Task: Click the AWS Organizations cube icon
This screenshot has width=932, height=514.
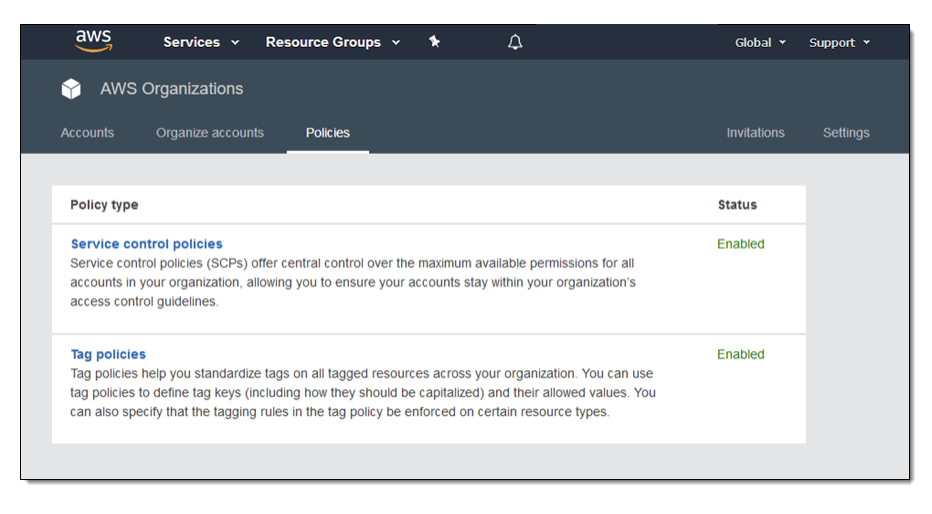Action: click(71, 89)
